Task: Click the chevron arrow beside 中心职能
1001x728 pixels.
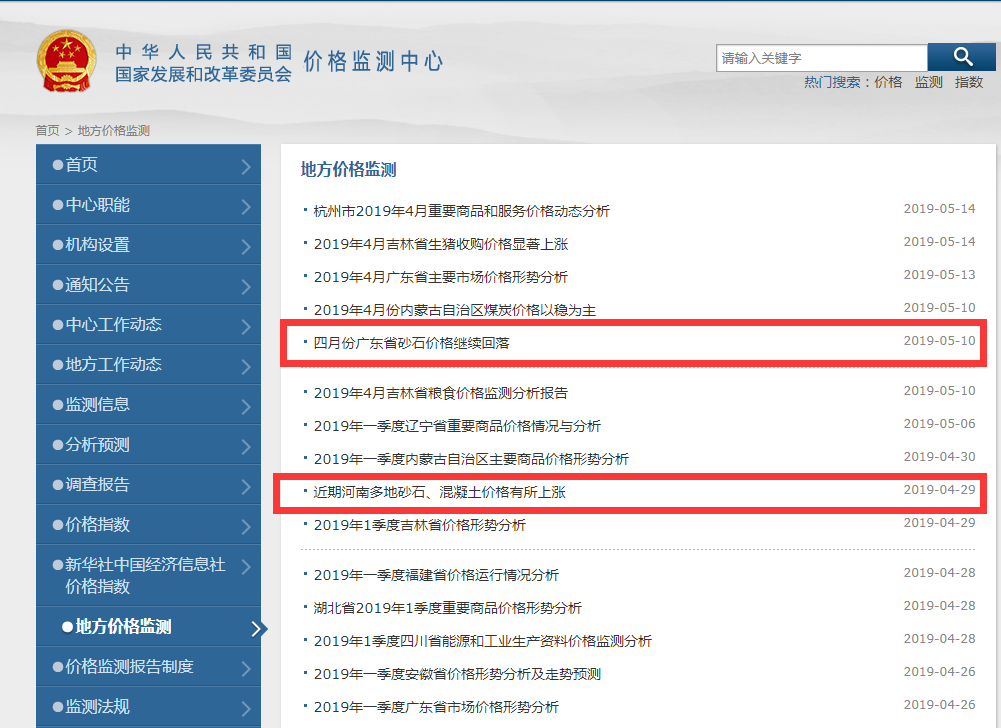Action: click(x=246, y=206)
